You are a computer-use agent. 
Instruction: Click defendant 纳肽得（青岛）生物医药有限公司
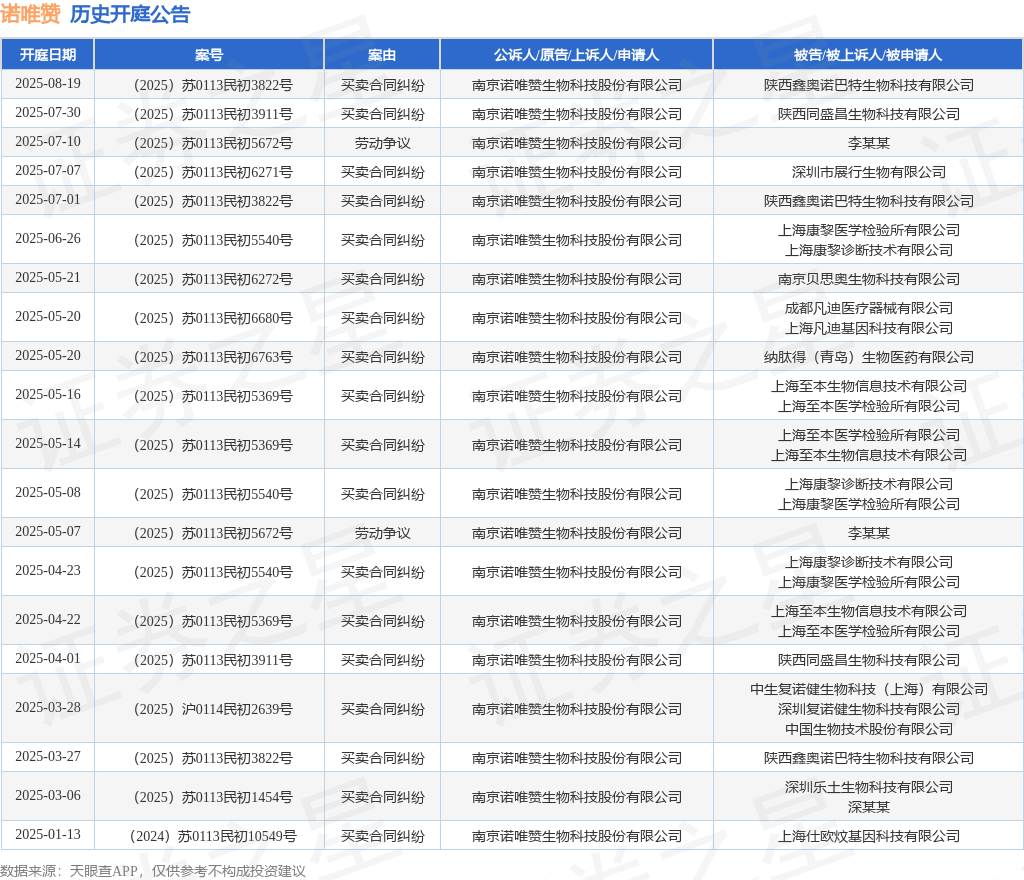[869, 358]
